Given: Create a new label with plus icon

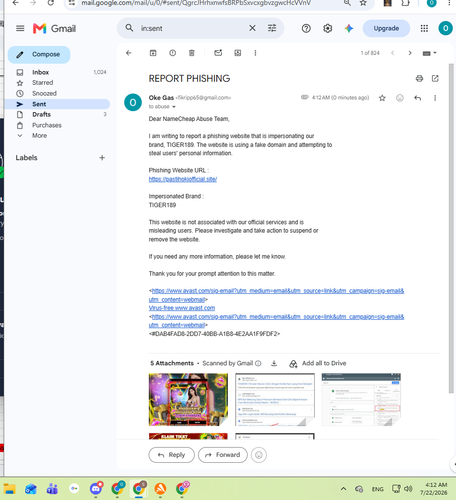Looking at the screenshot, I should coord(102,158).
